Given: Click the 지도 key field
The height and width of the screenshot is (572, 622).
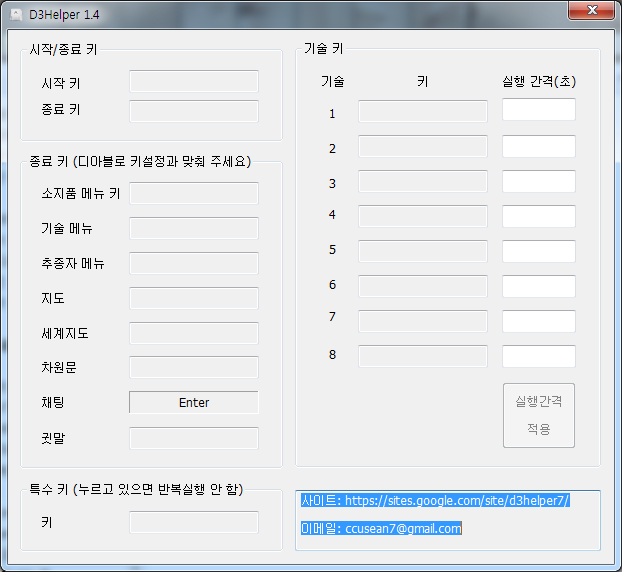Looking at the screenshot, I should (x=194, y=298).
